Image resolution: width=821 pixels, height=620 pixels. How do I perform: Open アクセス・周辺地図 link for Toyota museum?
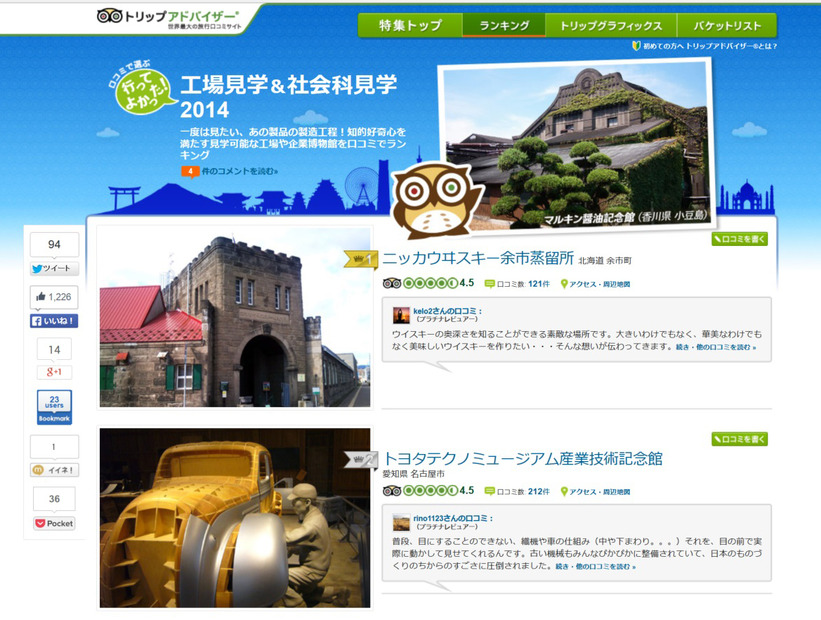[x=600, y=492]
